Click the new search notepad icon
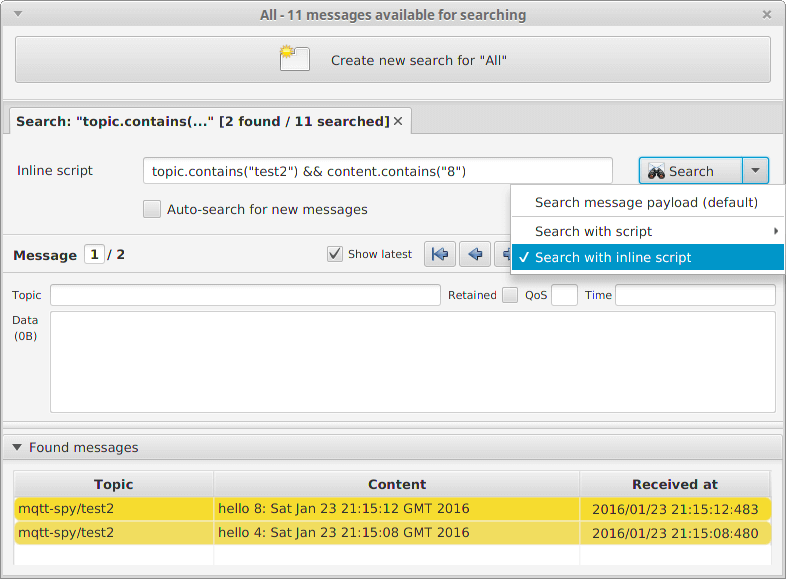 pos(294,59)
